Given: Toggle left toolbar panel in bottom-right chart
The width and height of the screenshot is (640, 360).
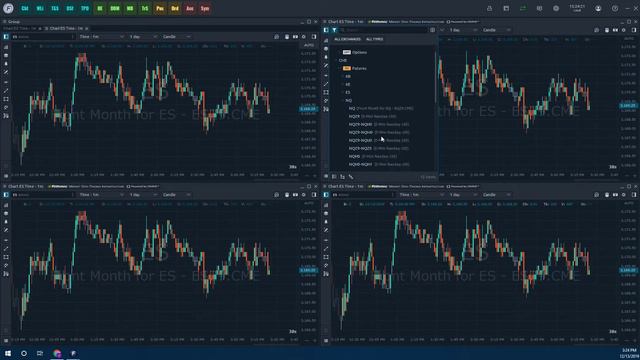Looking at the screenshot, I should pyautogui.click(x=326, y=195).
